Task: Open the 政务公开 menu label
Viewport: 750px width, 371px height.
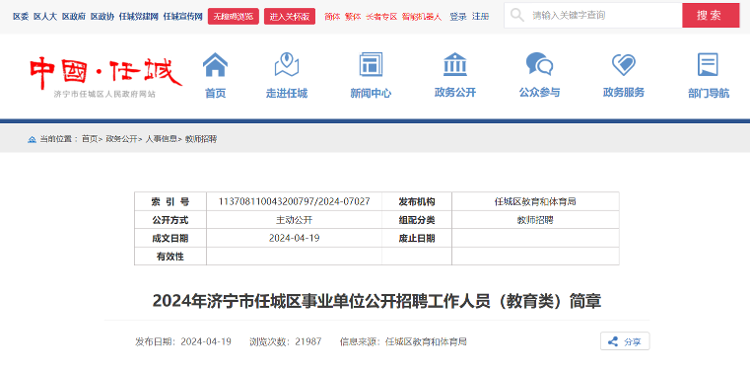Action: (x=455, y=93)
